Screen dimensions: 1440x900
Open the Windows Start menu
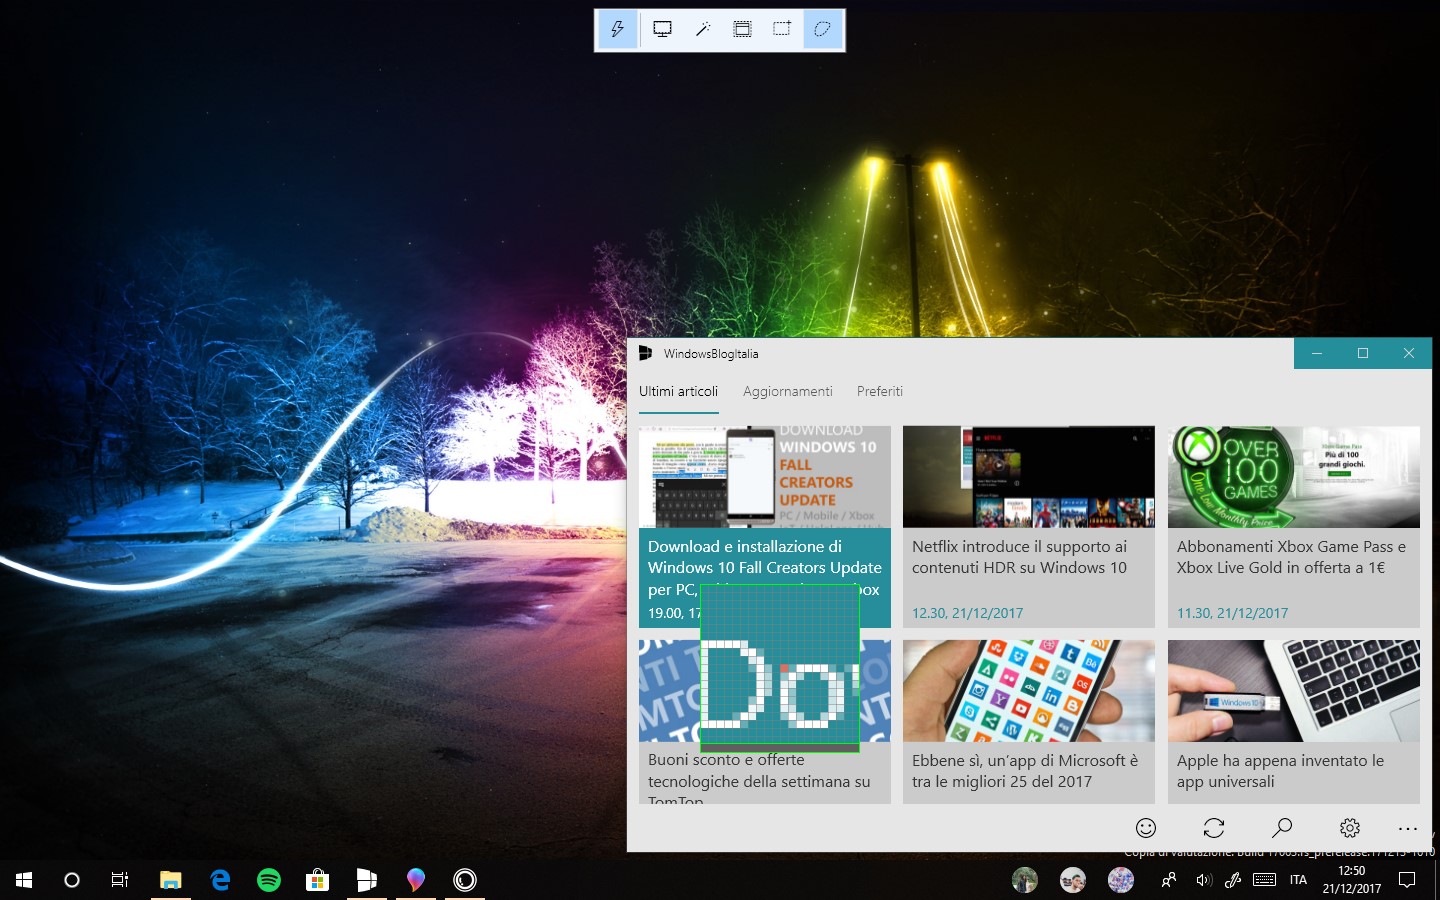point(24,880)
